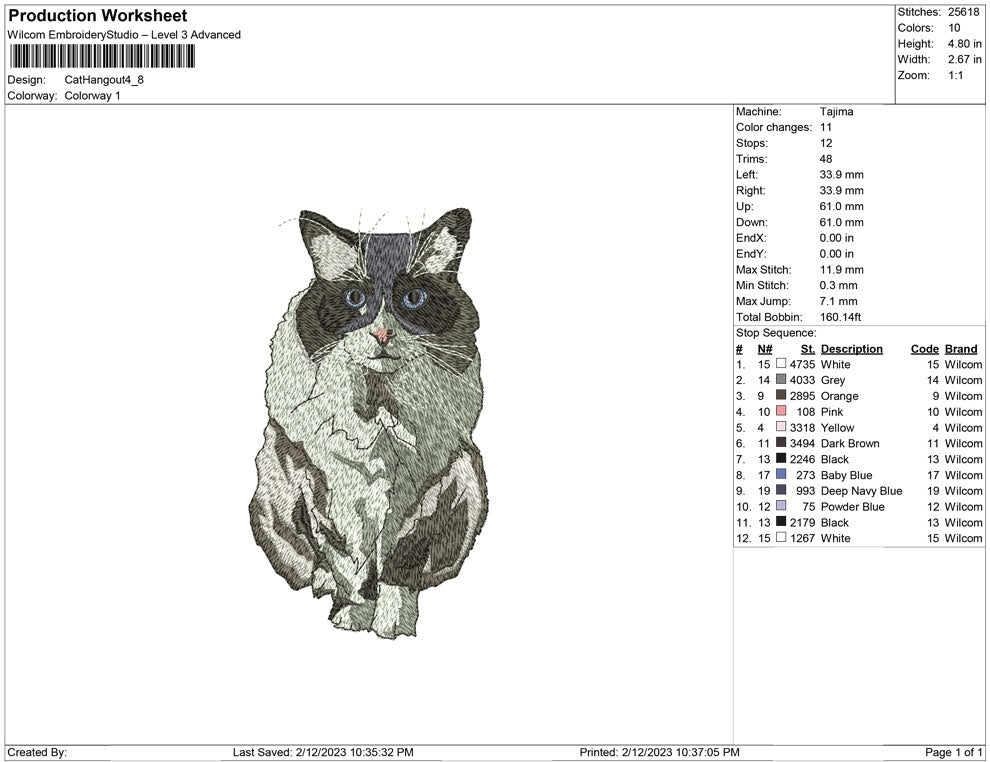The height and width of the screenshot is (762, 990).
Task: Click the 'Dark Brown' description text
Action: pos(850,443)
